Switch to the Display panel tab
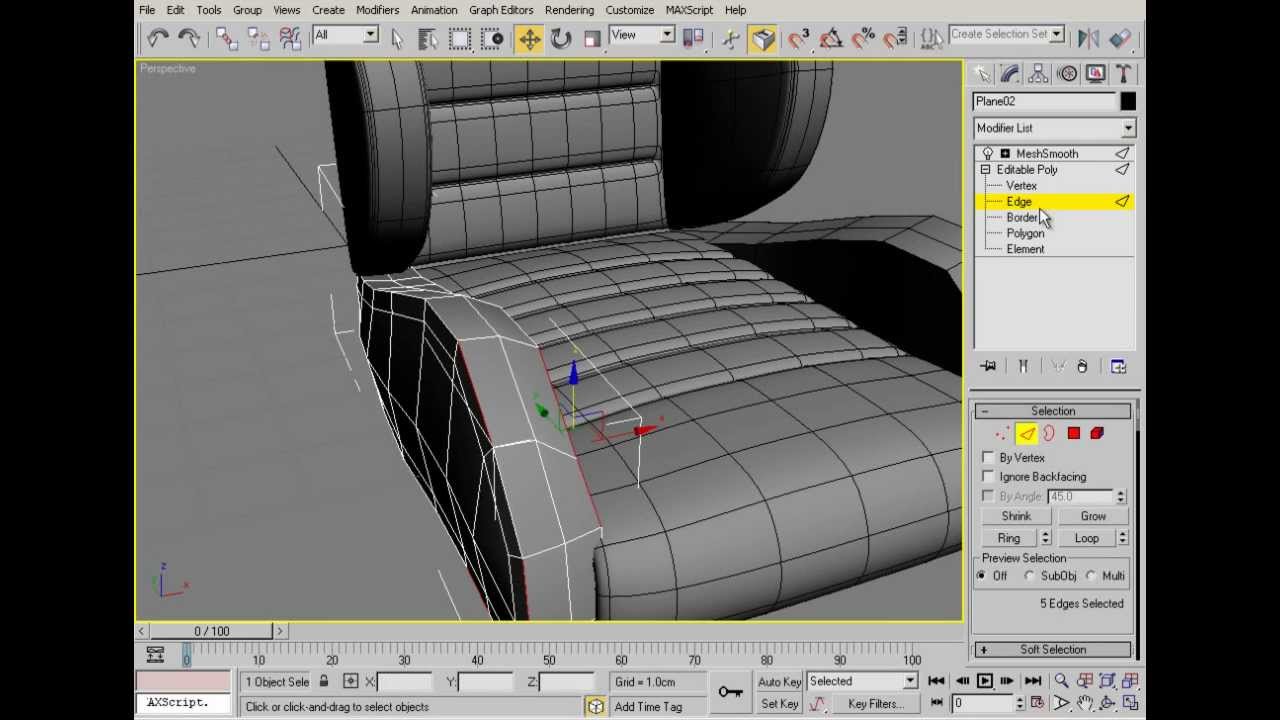 1096,74
